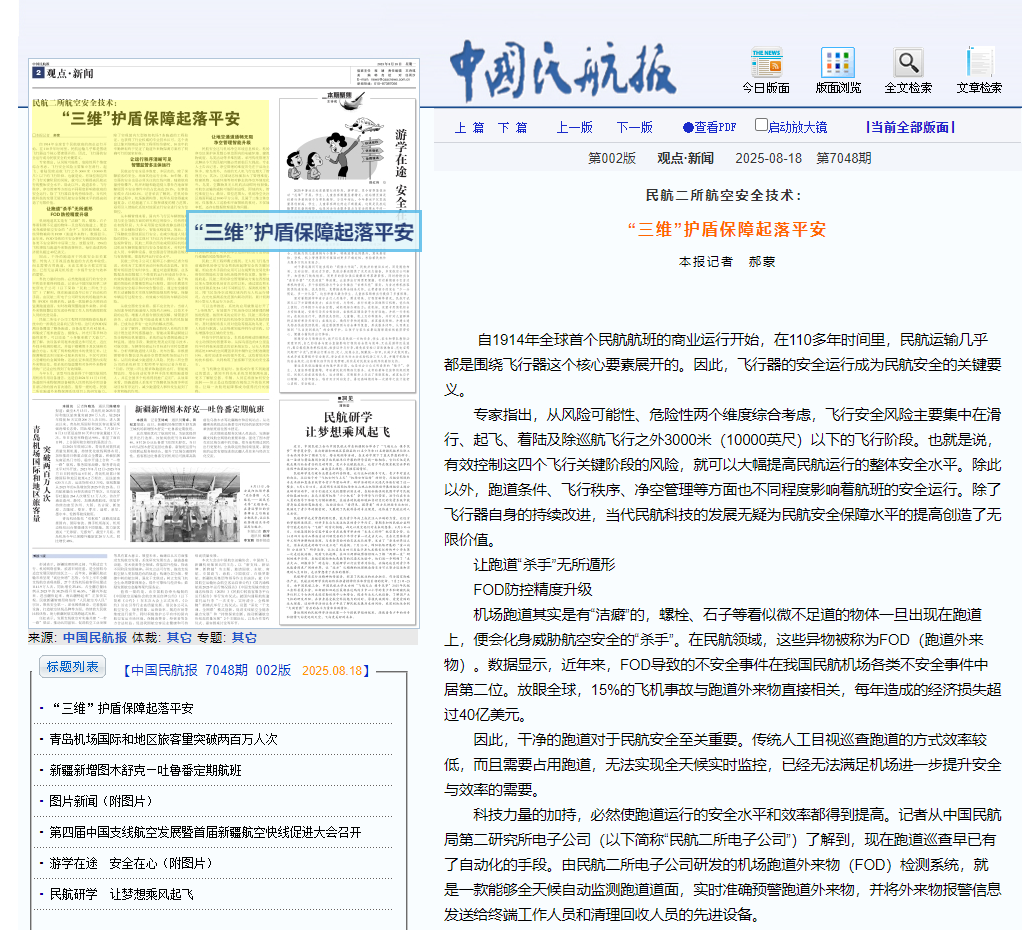
Task: Go to next page 下一版
Action: point(635,127)
